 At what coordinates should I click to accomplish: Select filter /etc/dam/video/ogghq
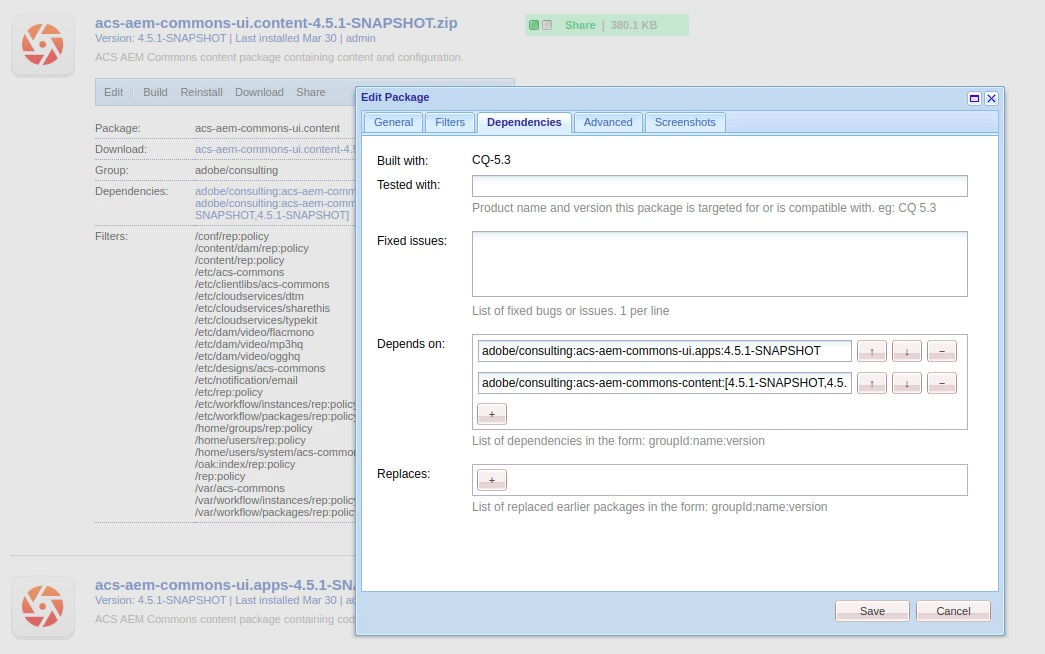247,356
